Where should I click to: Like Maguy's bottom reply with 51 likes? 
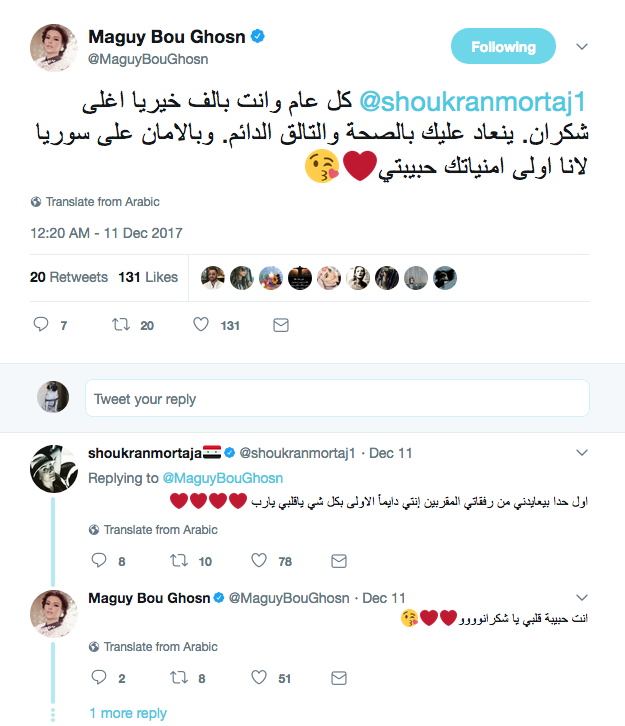(258, 678)
